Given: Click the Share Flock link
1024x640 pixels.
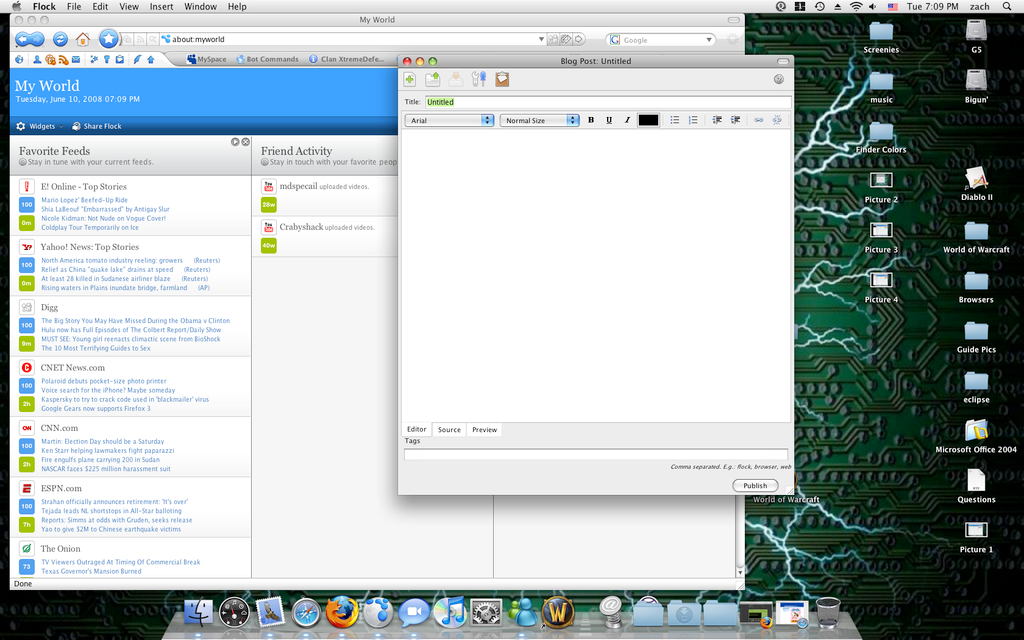Looking at the screenshot, I should click(x=97, y=126).
